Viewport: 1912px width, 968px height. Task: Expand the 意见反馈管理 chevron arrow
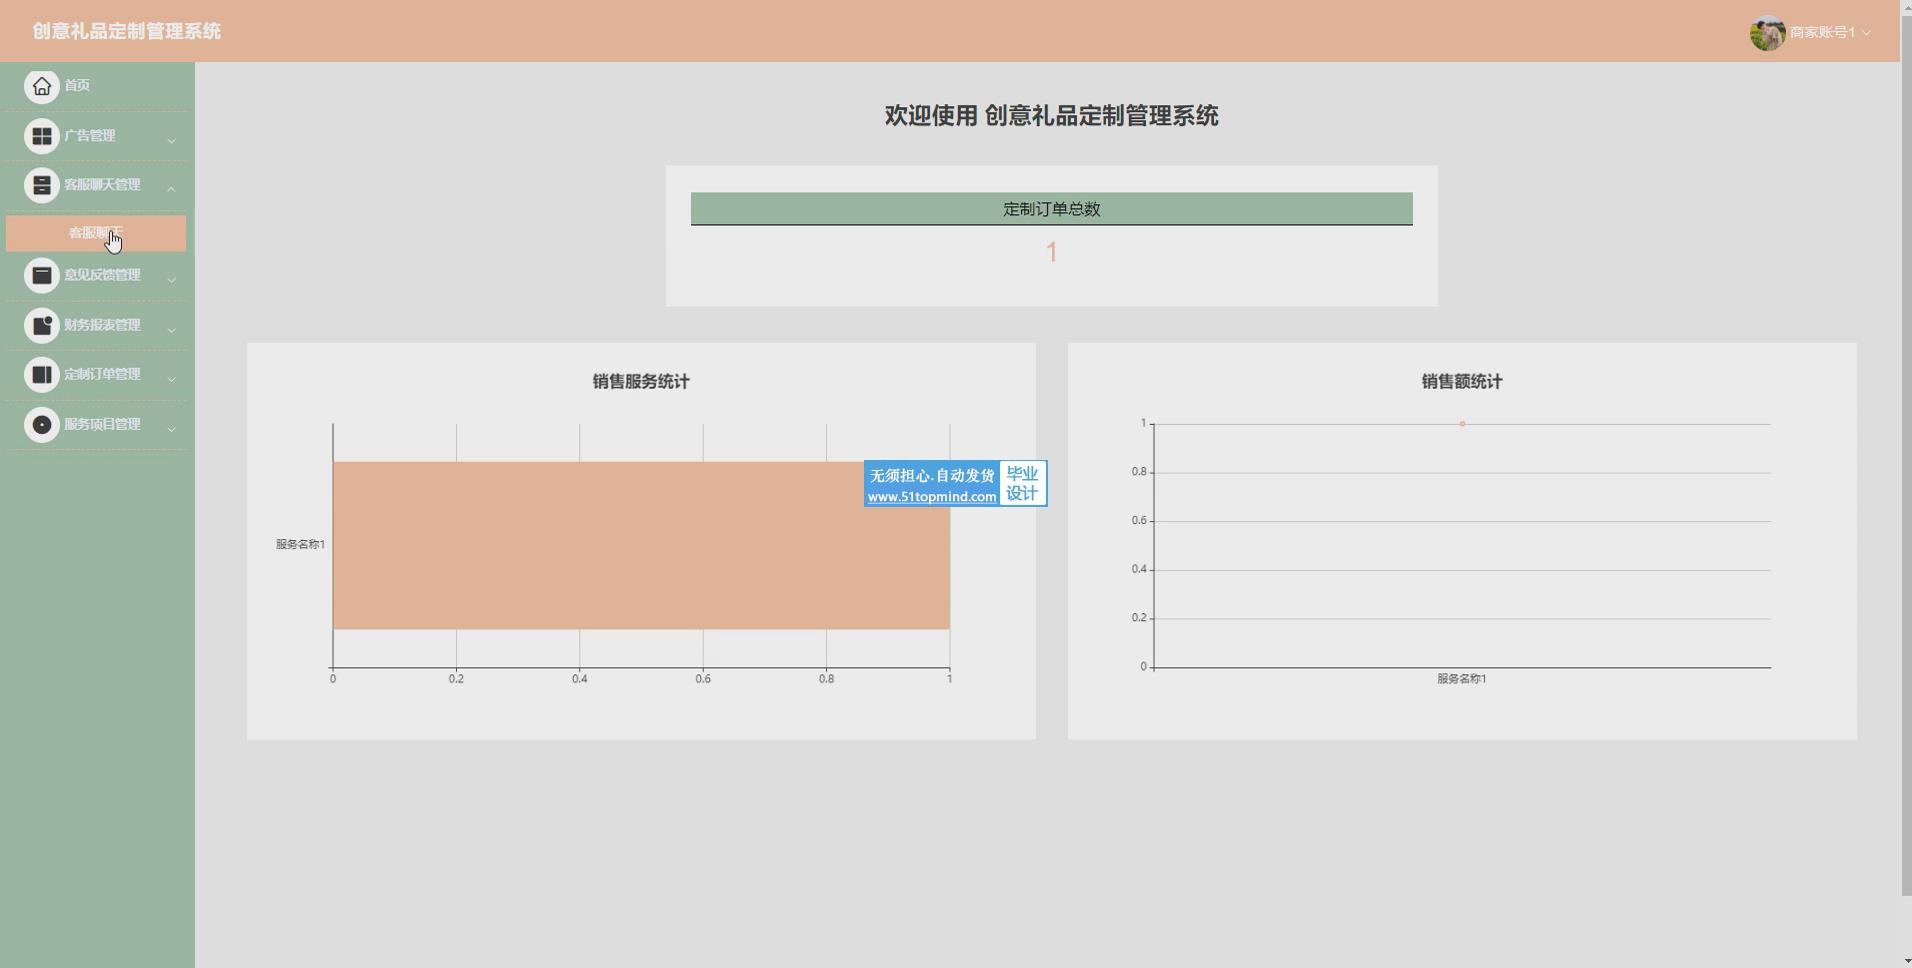pyautogui.click(x=171, y=279)
